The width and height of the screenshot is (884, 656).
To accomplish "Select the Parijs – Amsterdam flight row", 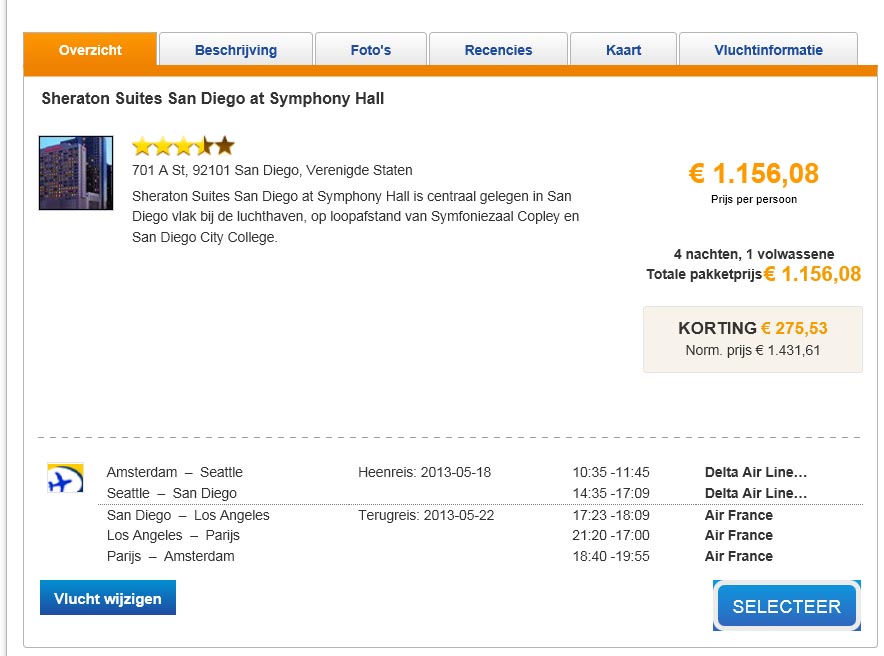I will [x=170, y=556].
